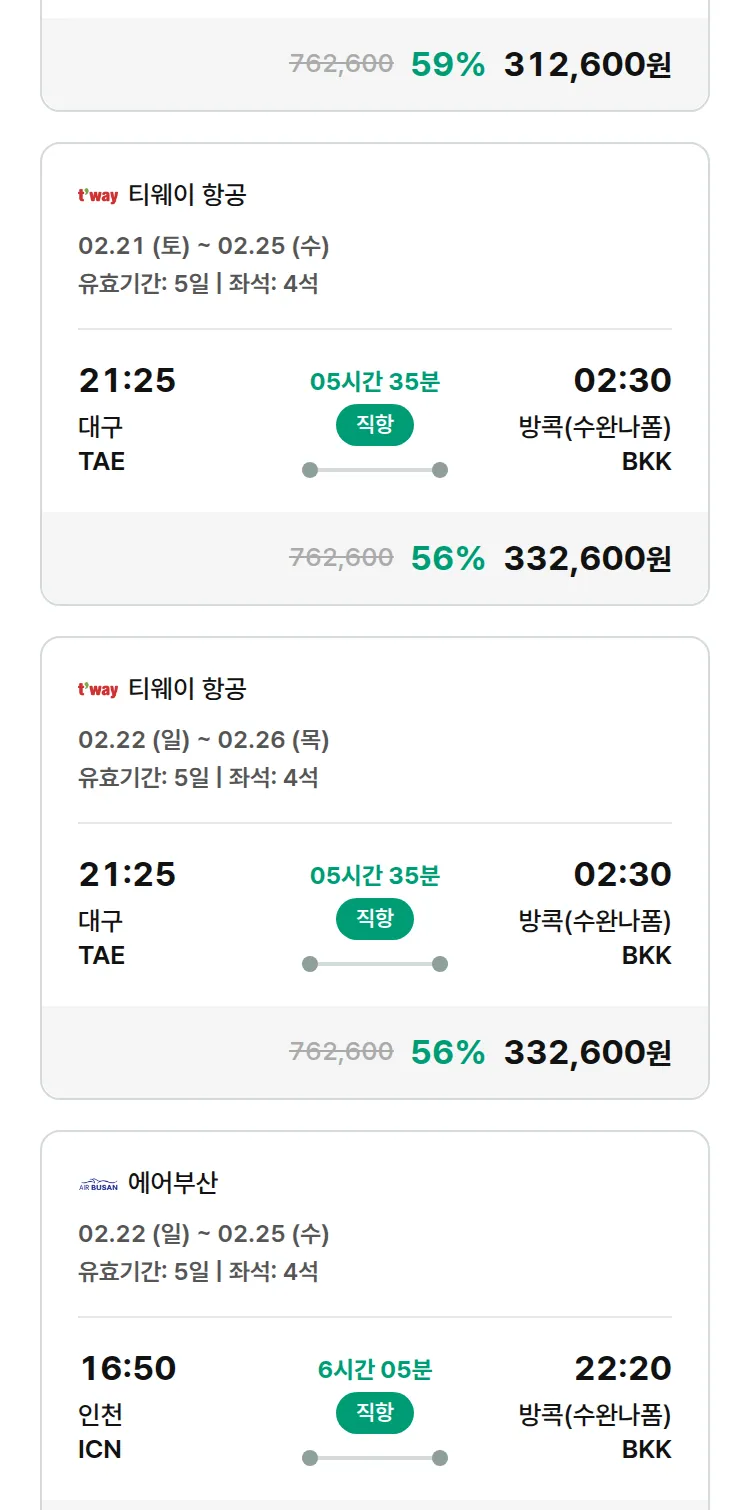Tap the 16:50 인천 departure time
Screen dimensions: 750x1510
tap(127, 1368)
